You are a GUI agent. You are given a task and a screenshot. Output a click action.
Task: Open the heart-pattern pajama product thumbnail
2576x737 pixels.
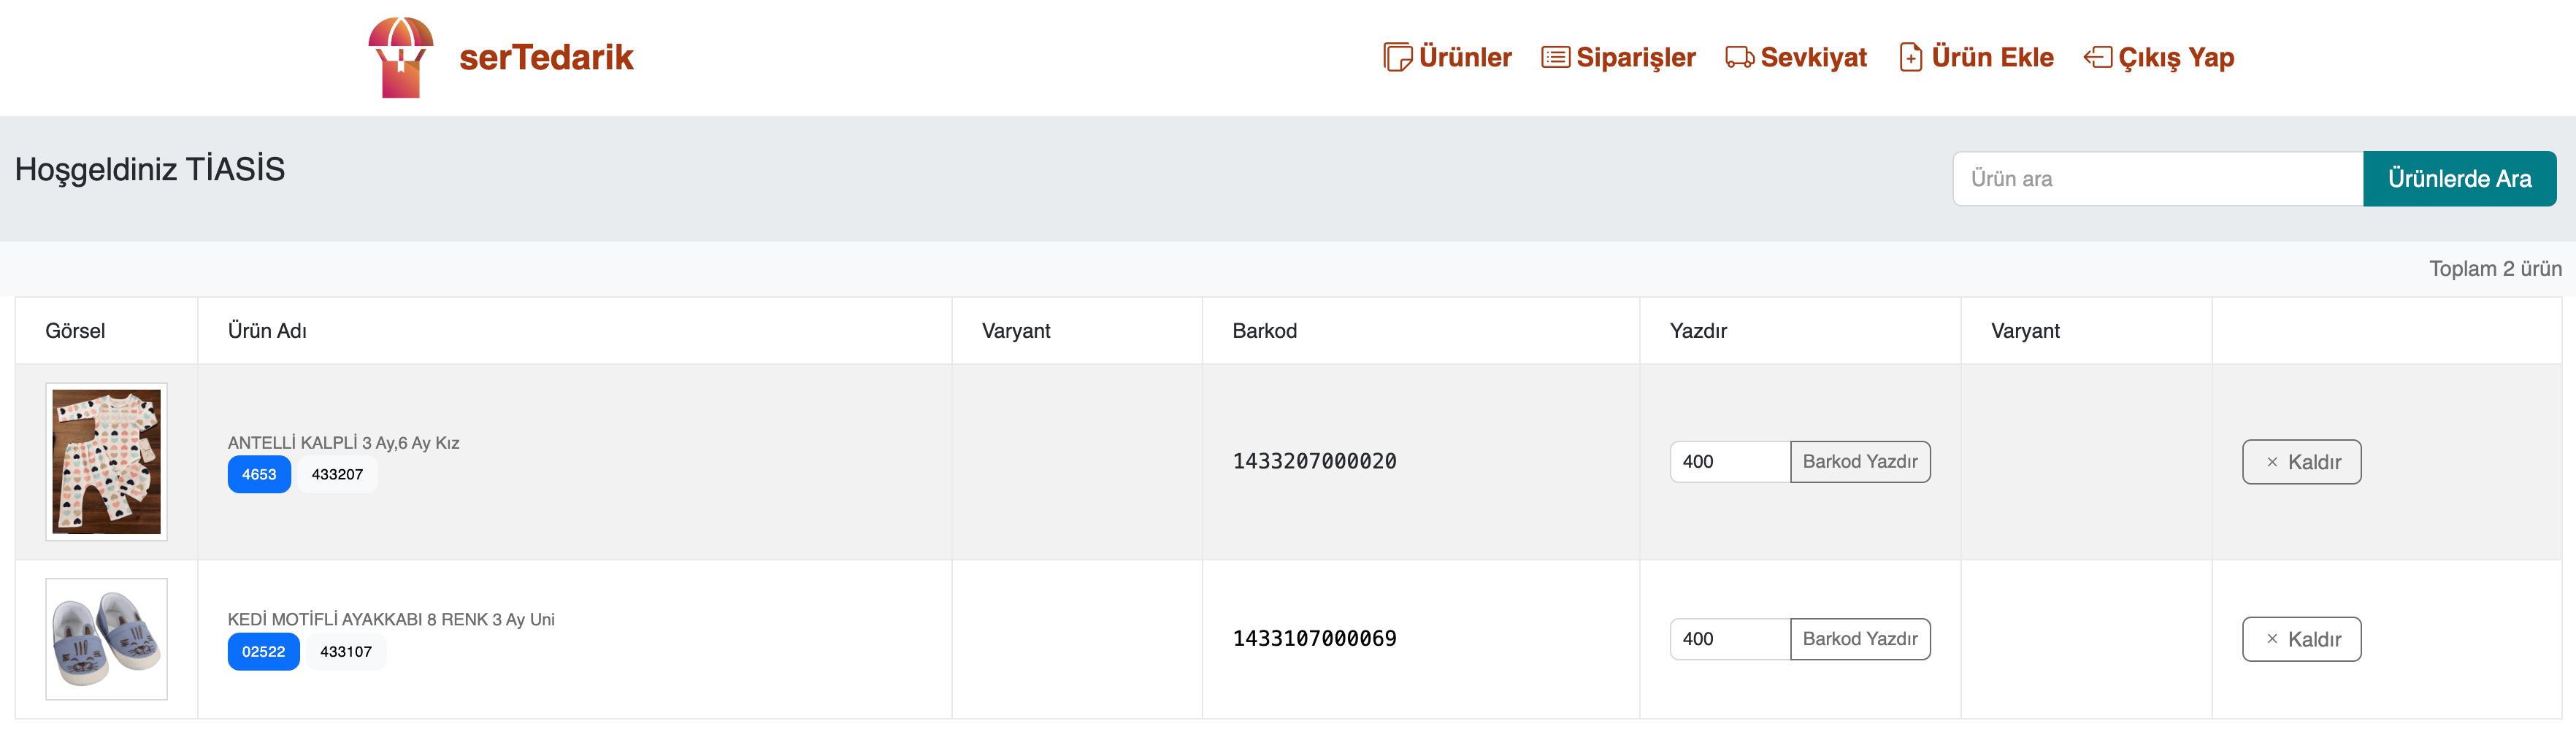coord(106,462)
